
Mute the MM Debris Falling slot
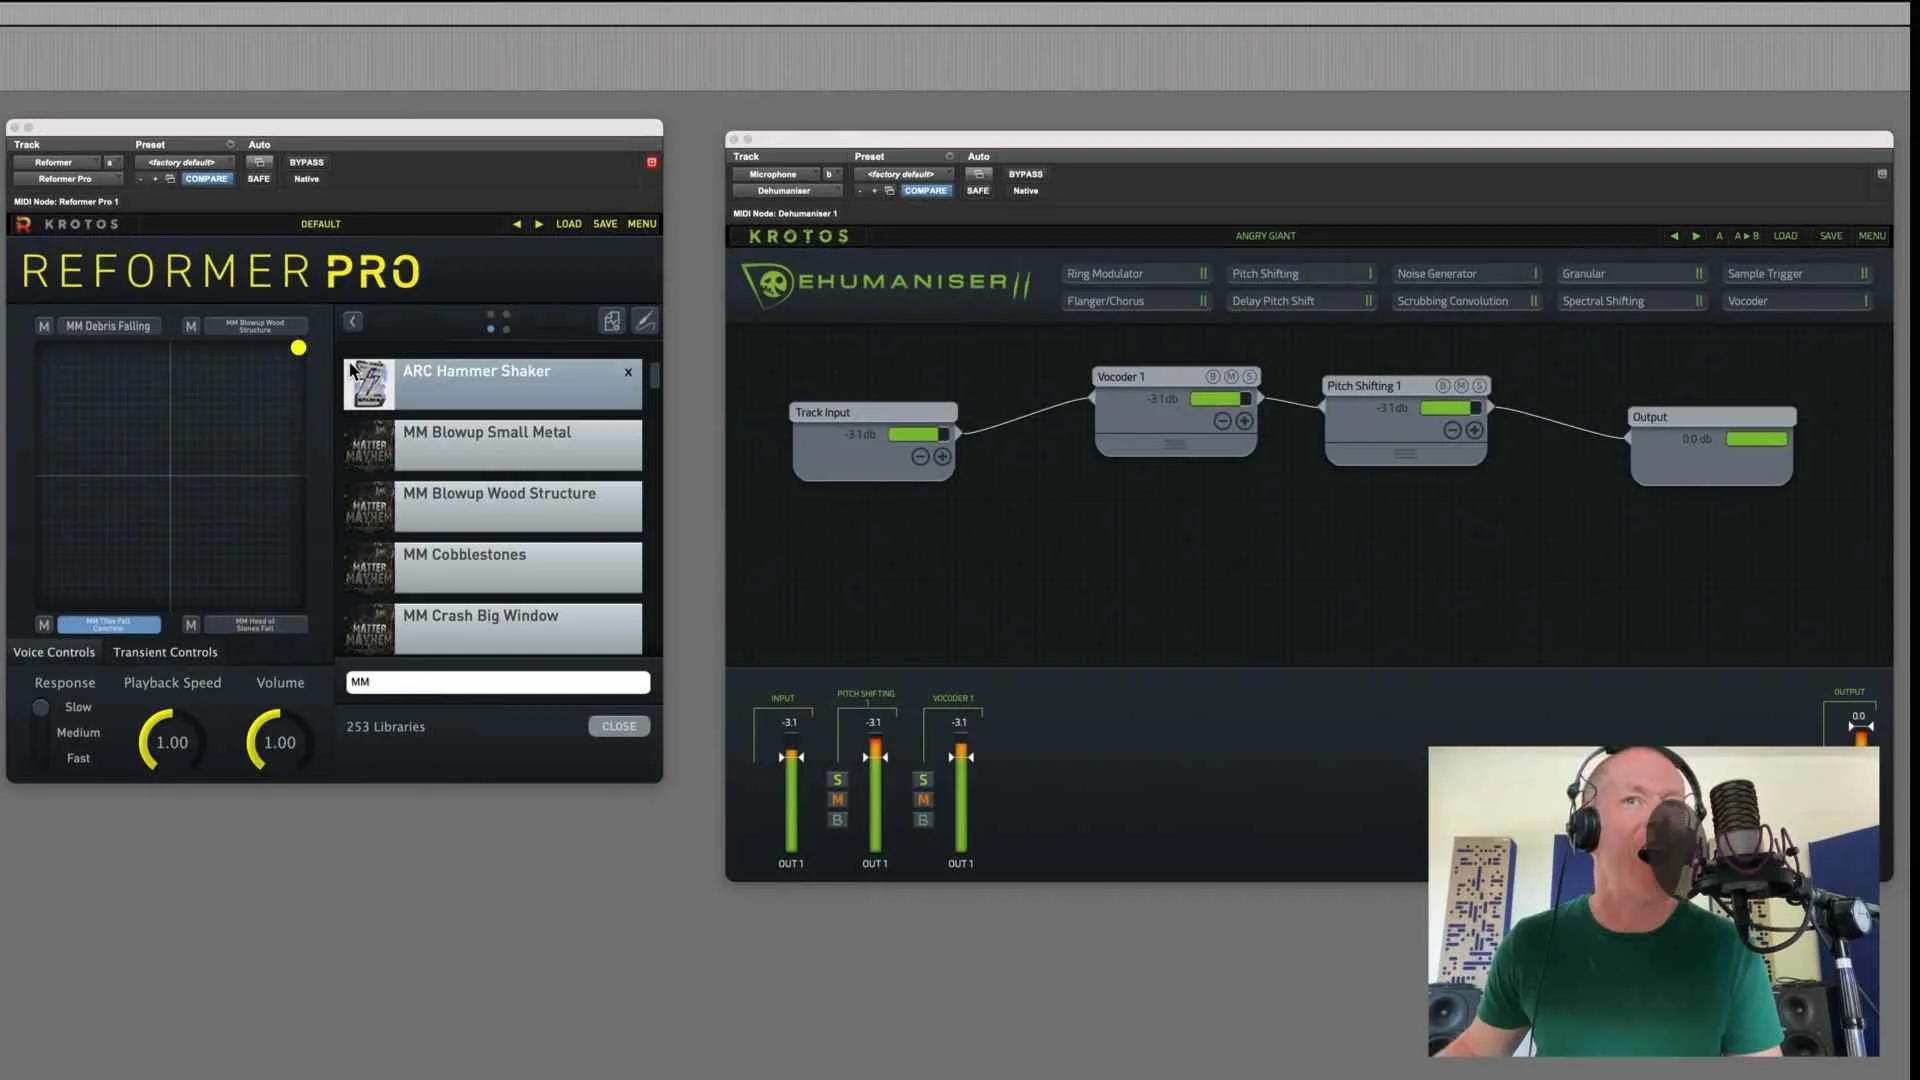tap(43, 326)
